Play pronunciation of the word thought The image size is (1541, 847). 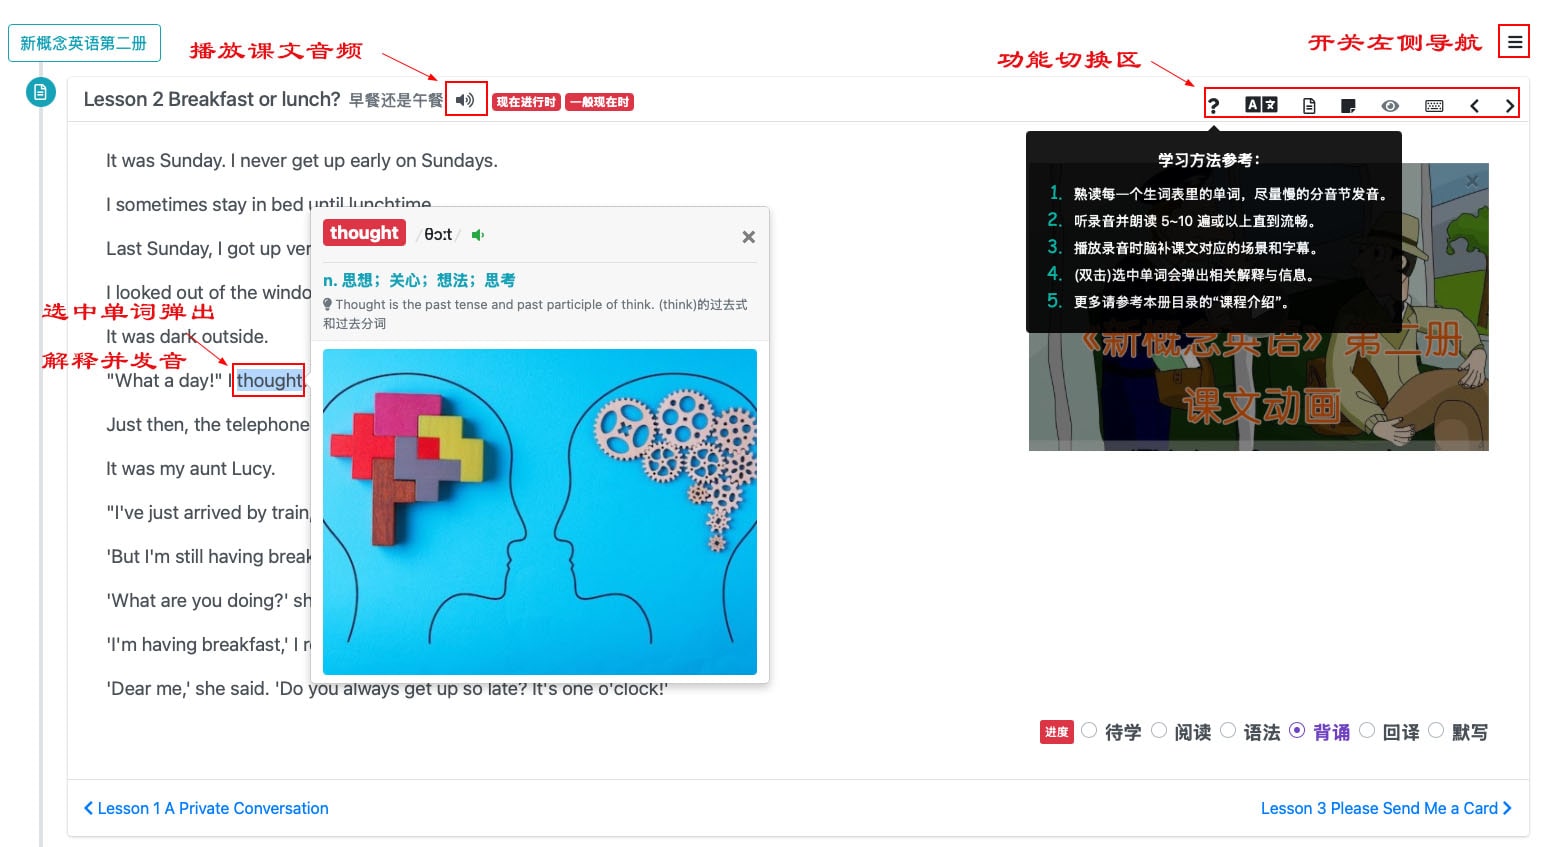click(478, 235)
